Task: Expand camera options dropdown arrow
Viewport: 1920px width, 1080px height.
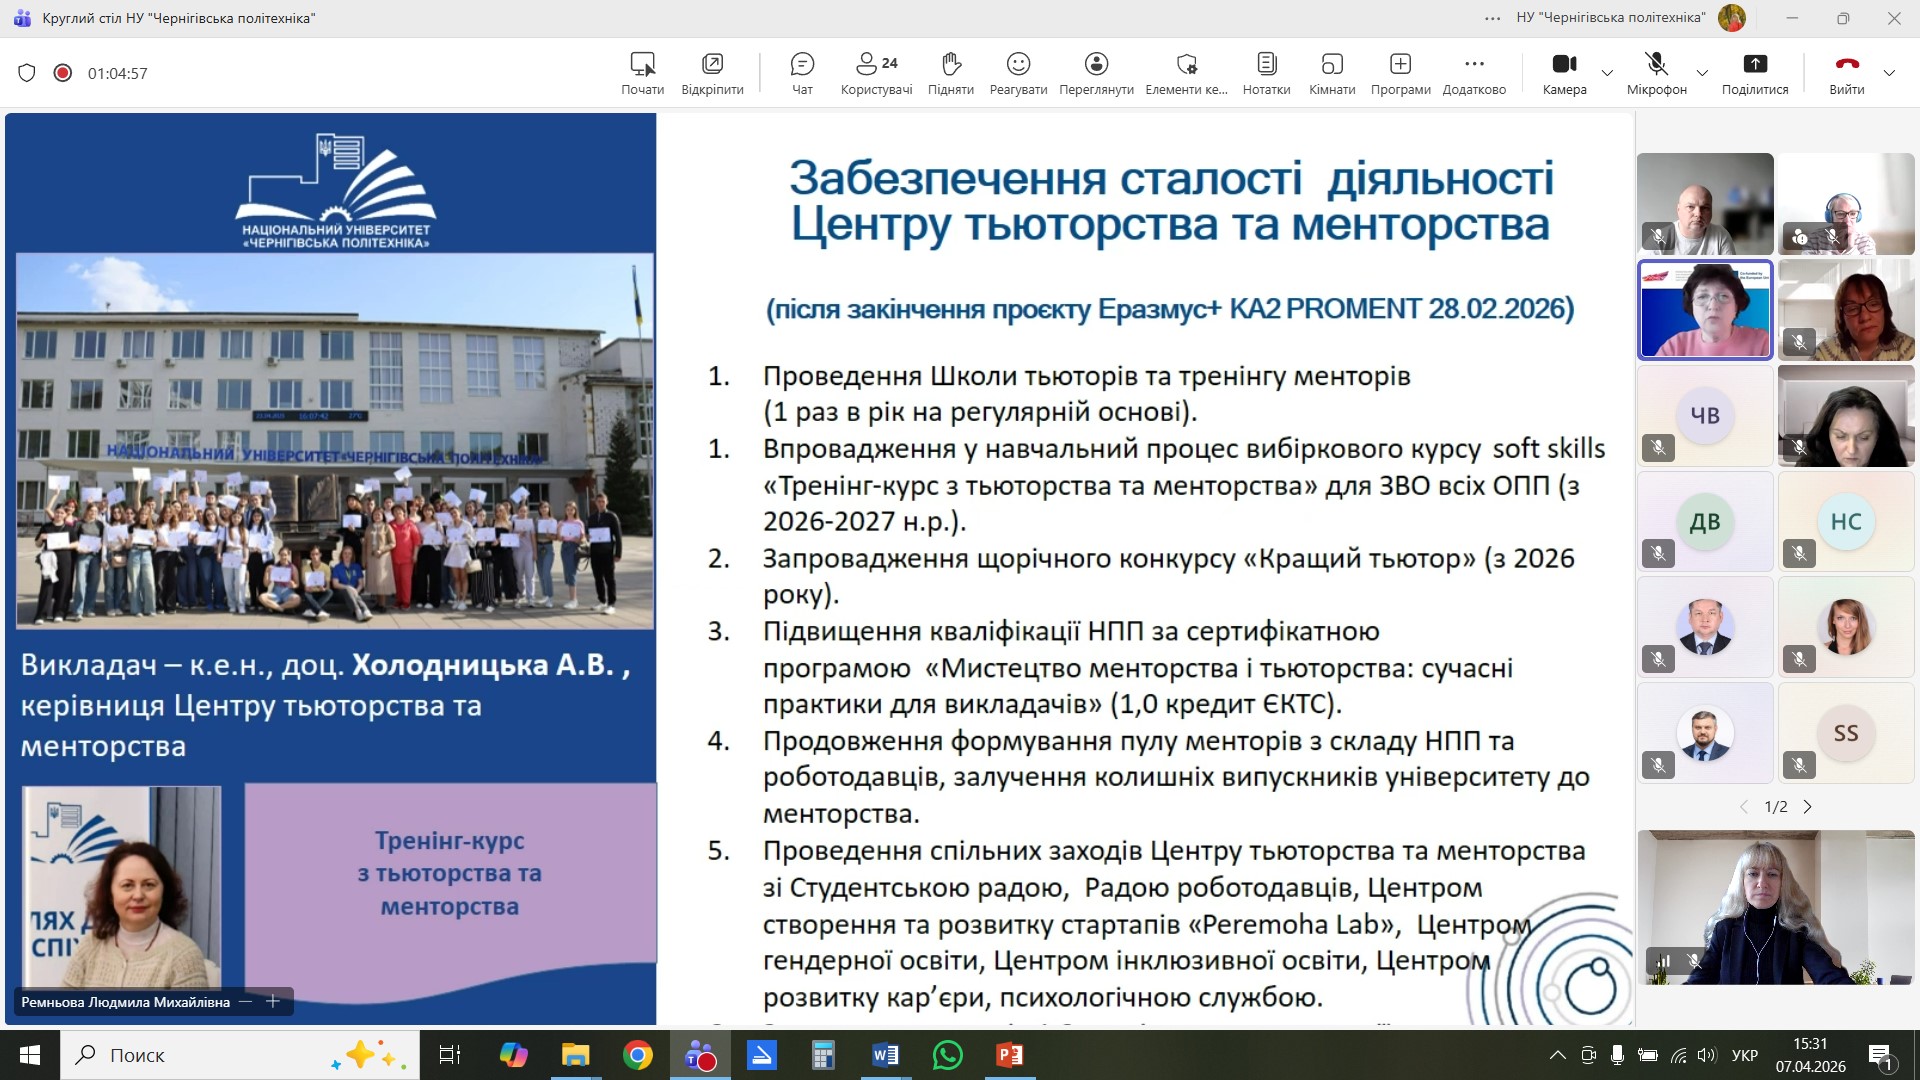Action: 1607,73
